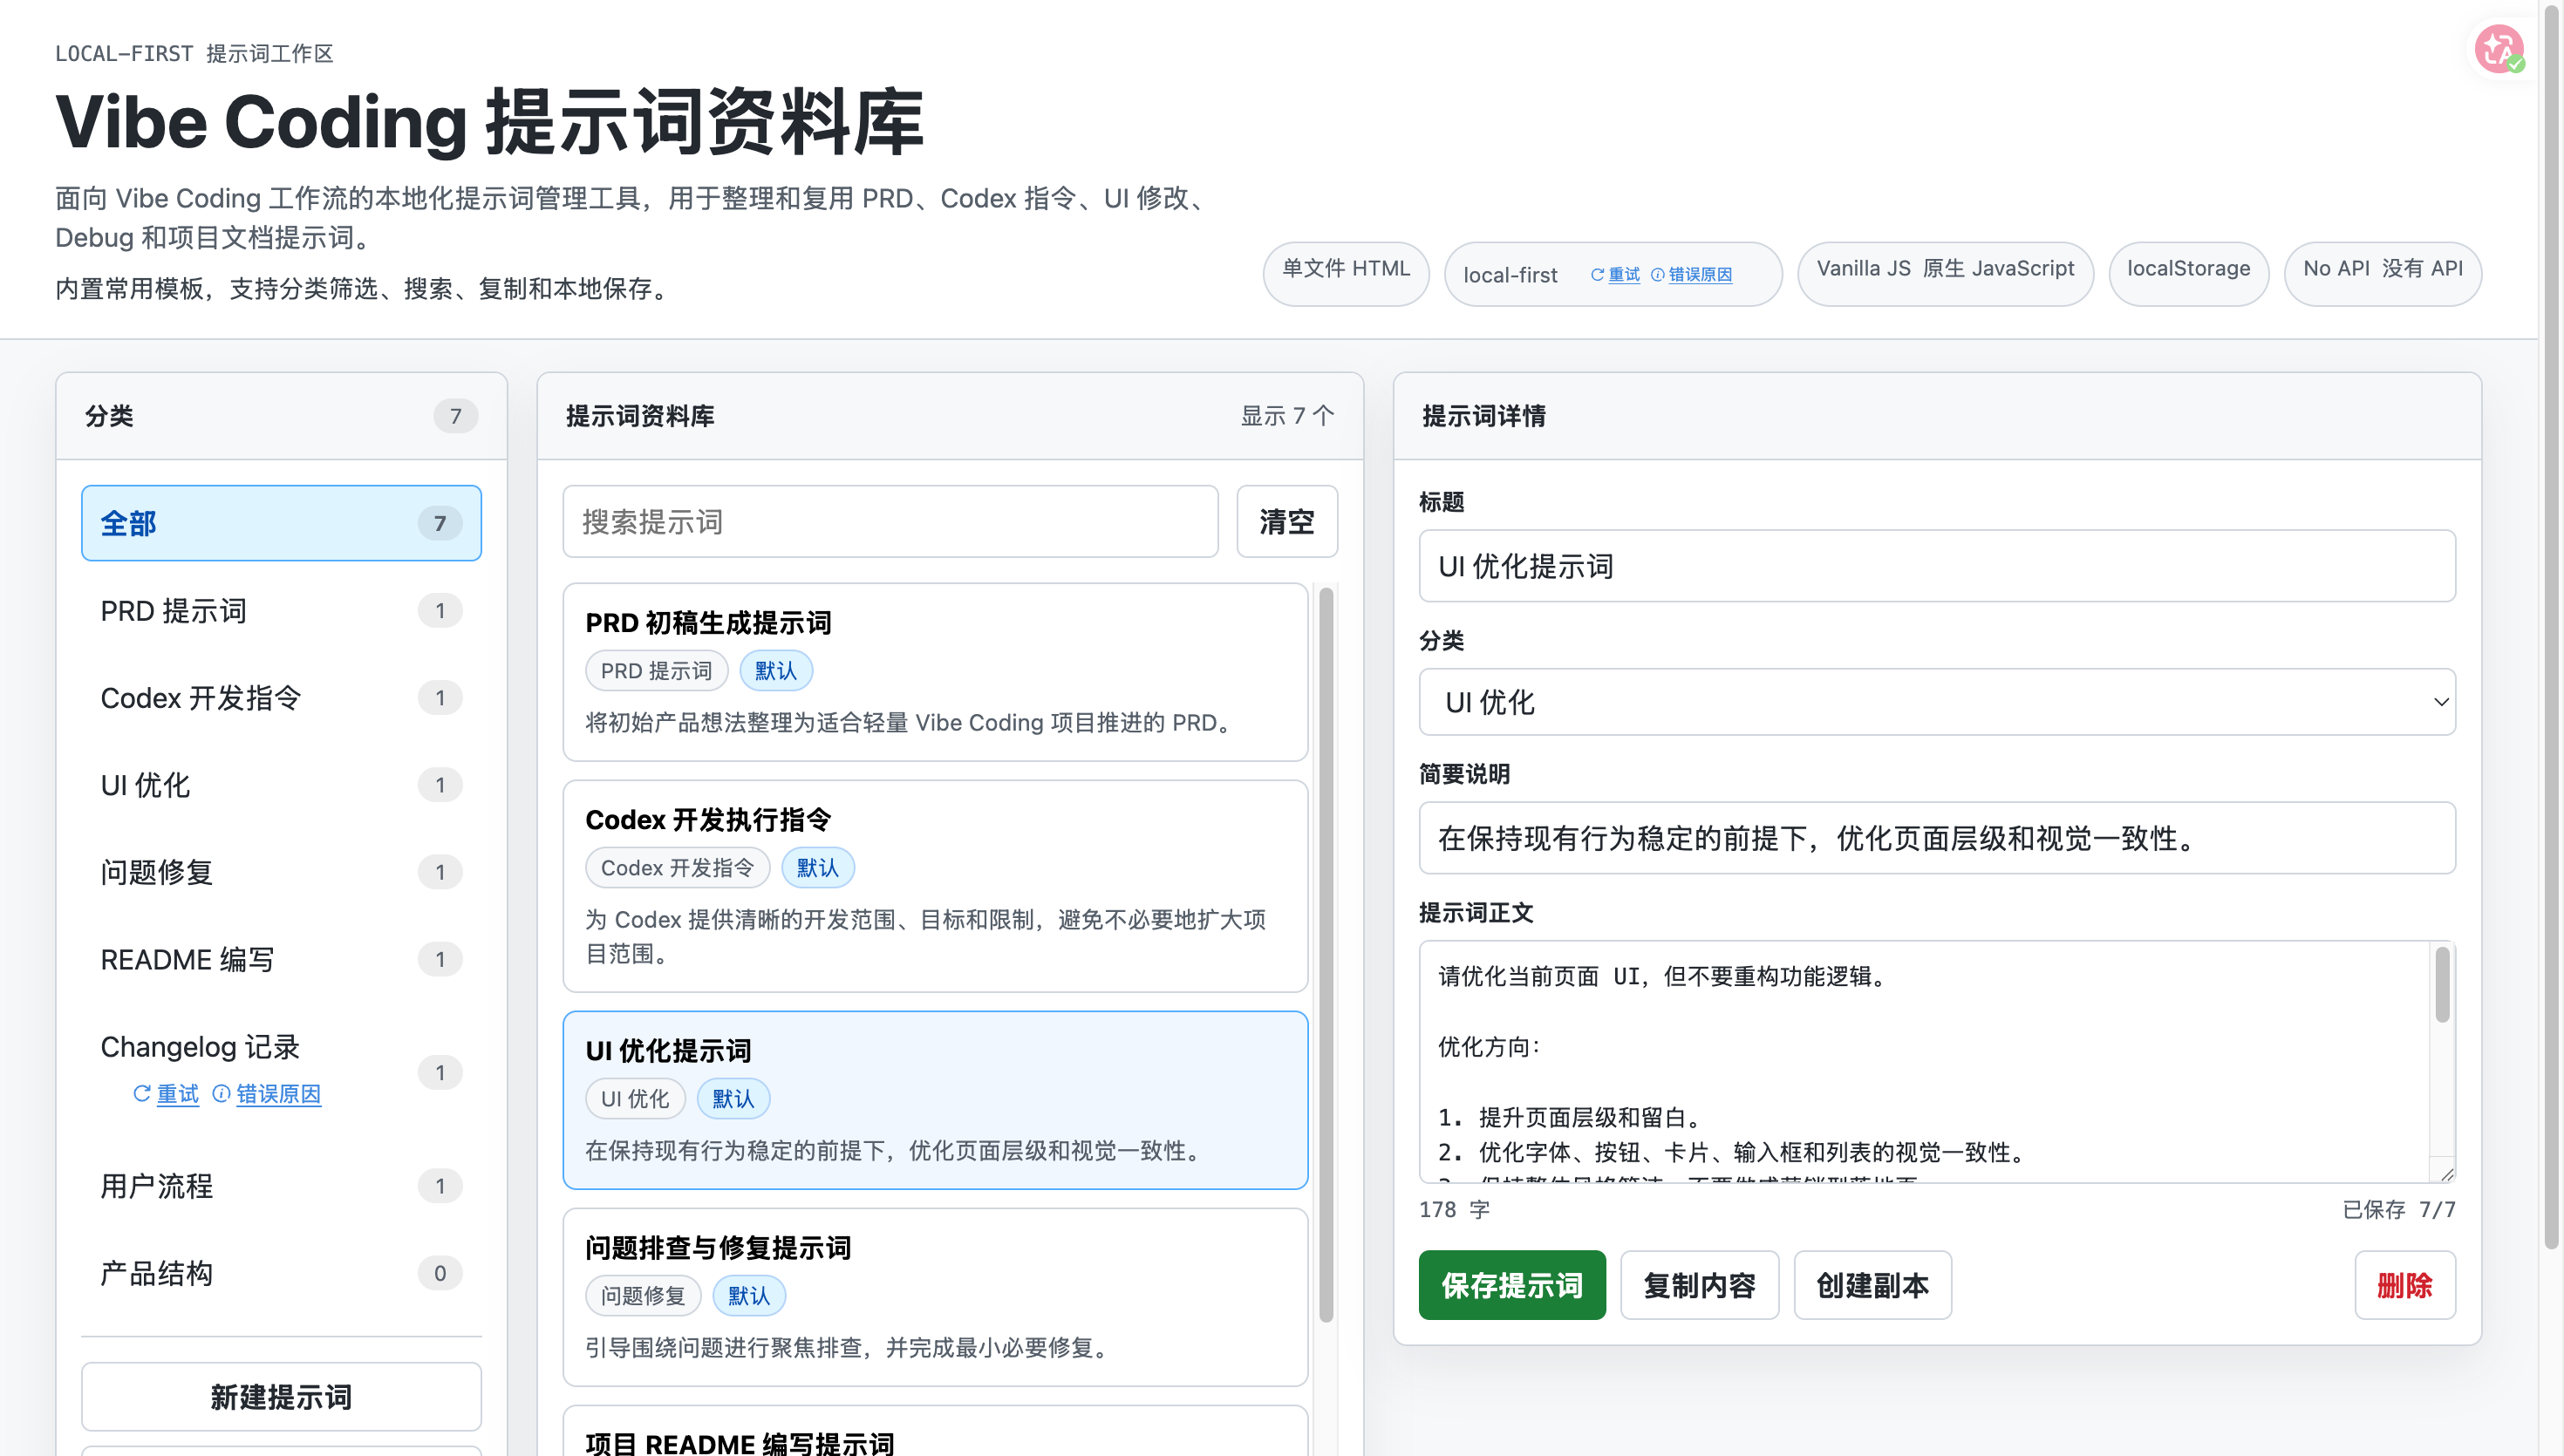Click 错误原因 link under Changelog 记录

pos(266,1094)
